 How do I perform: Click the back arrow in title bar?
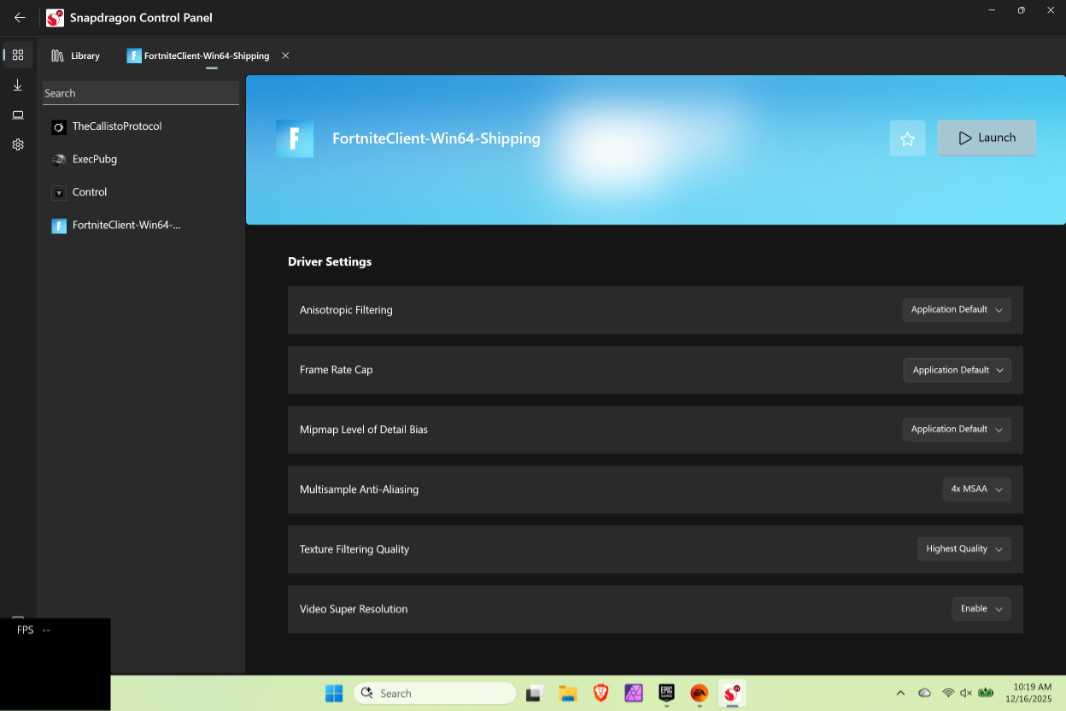coord(19,18)
